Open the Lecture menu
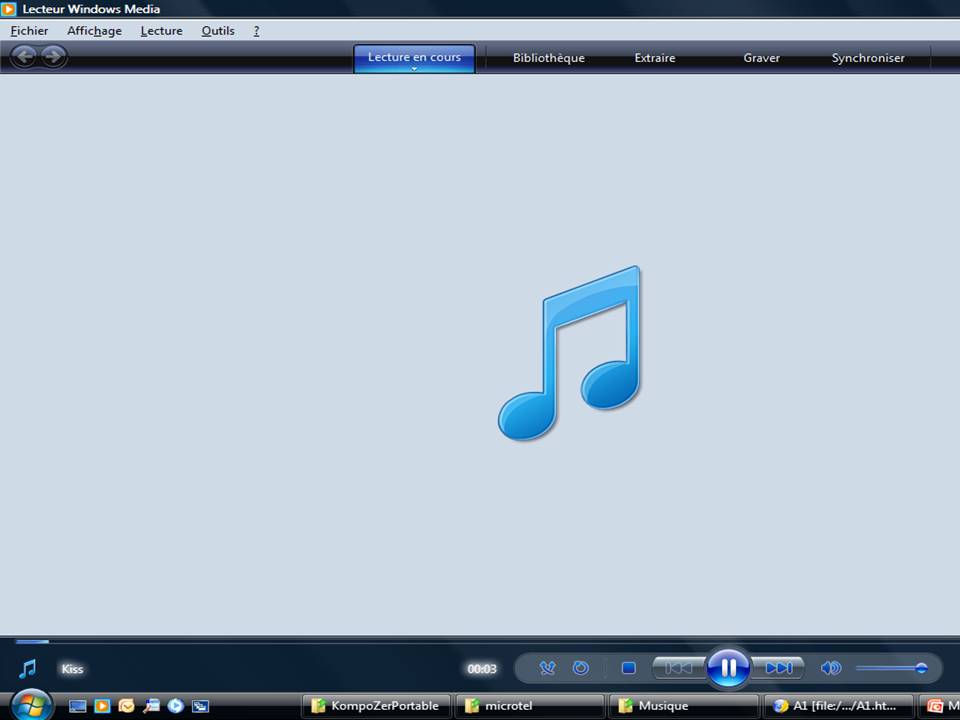Screen dimensions: 960x720 [162, 31]
